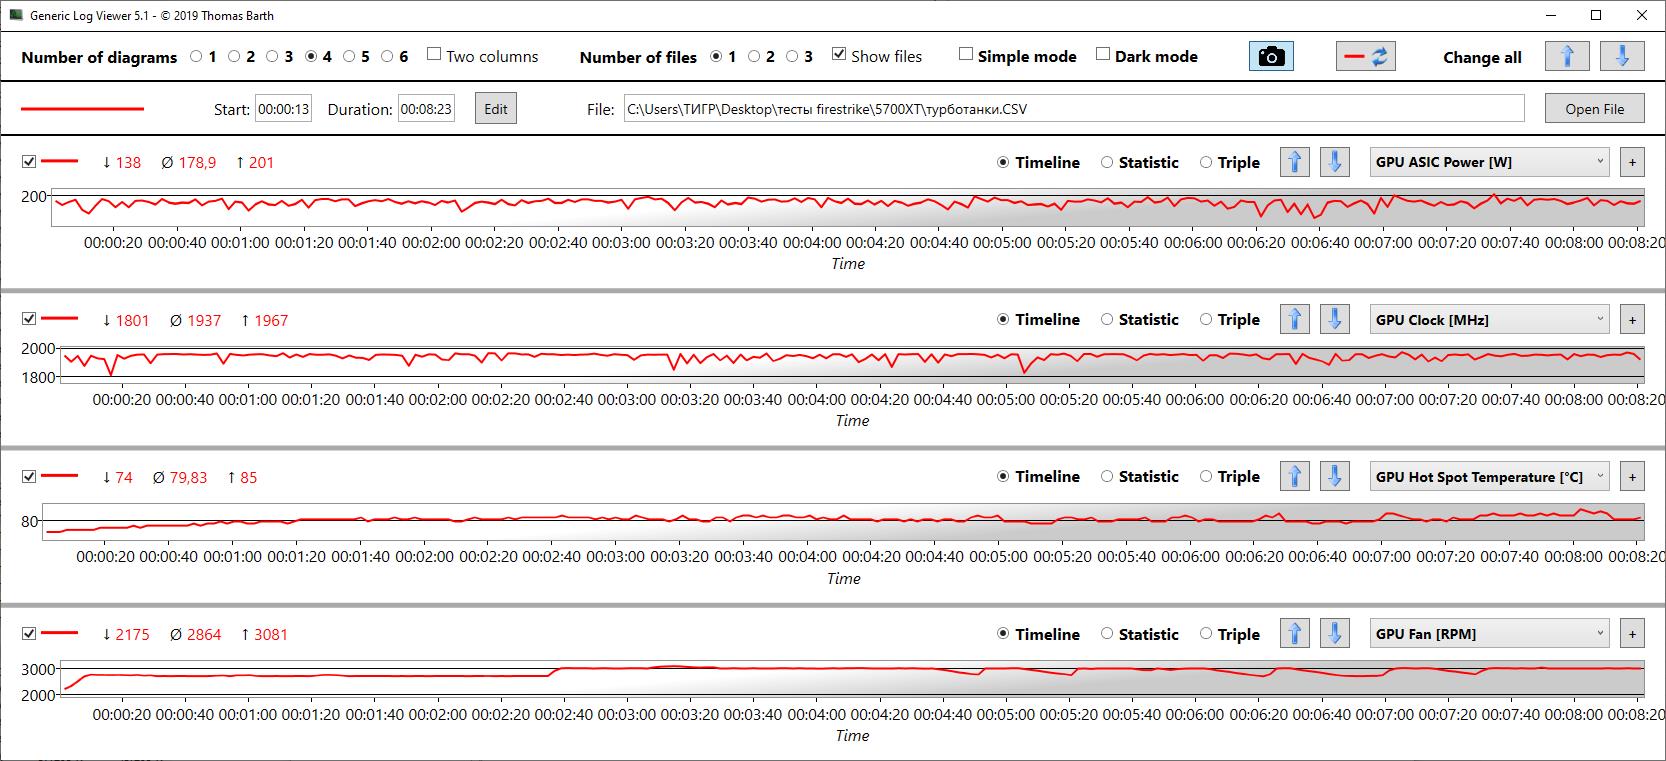
Task: Select 6 diagrams radio button
Action: (387, 57)
